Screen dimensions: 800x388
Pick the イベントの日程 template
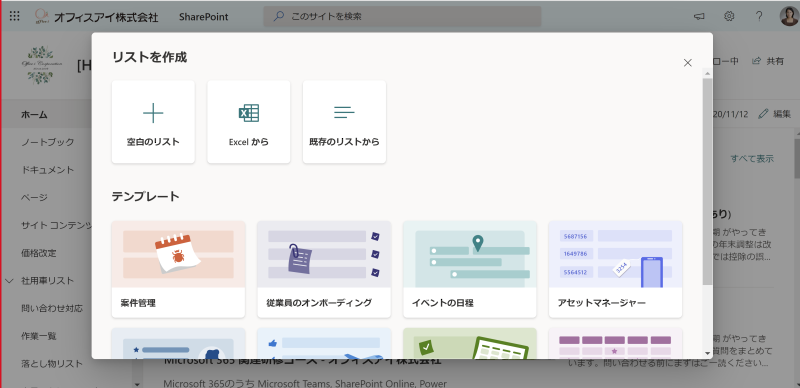[x=470, y=269]
